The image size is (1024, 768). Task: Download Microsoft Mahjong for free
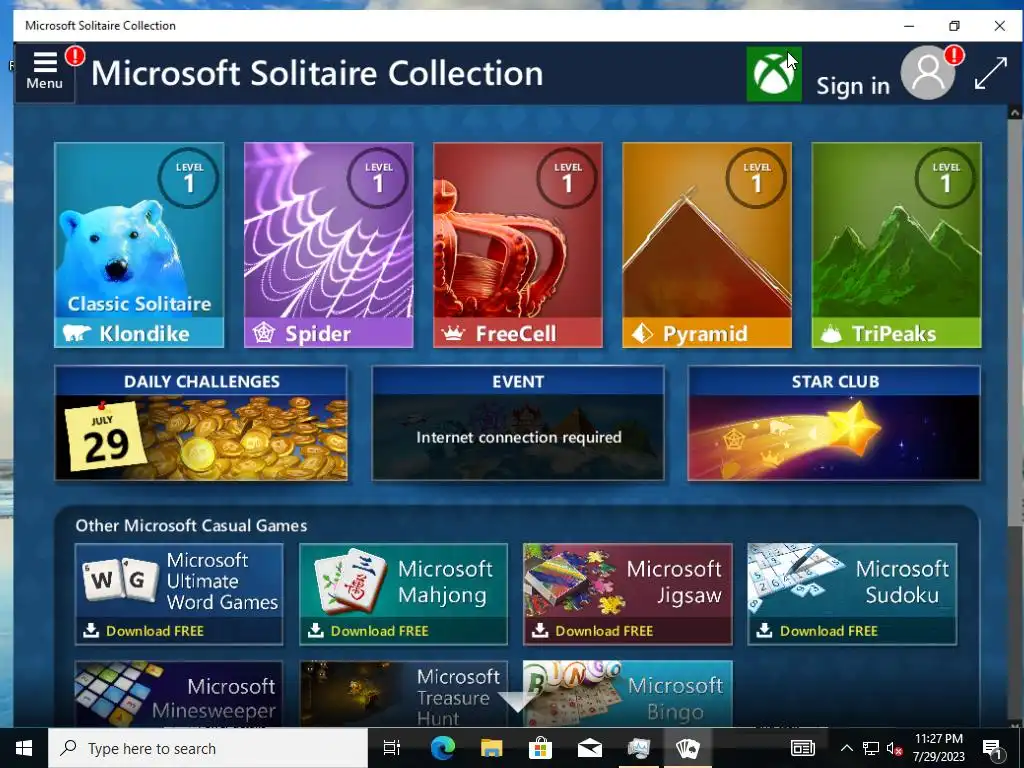[x=404, y=594]
